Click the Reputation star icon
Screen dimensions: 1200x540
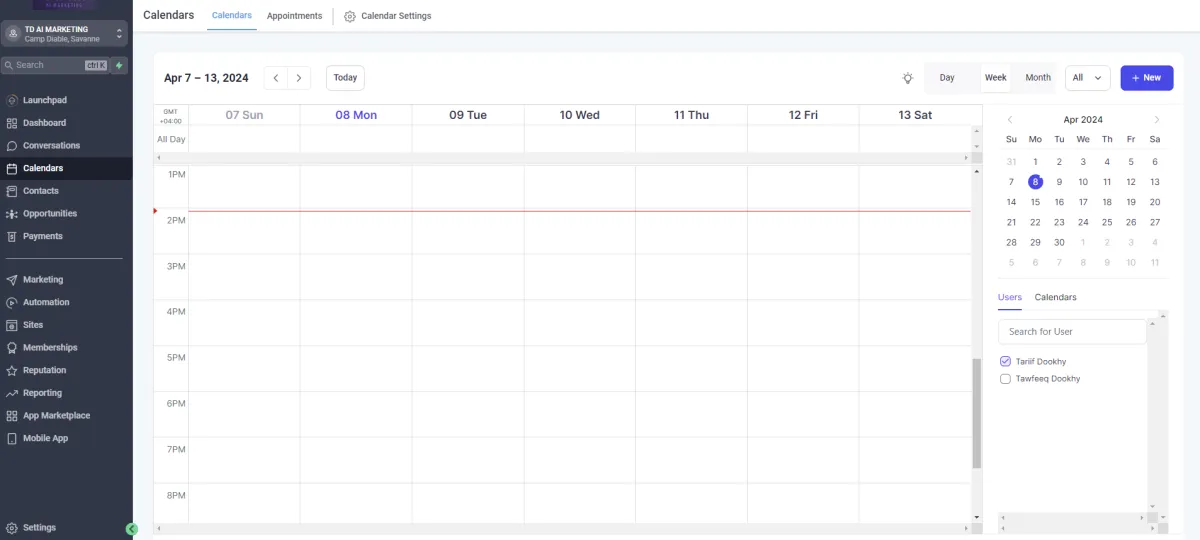tap(12, 370)
